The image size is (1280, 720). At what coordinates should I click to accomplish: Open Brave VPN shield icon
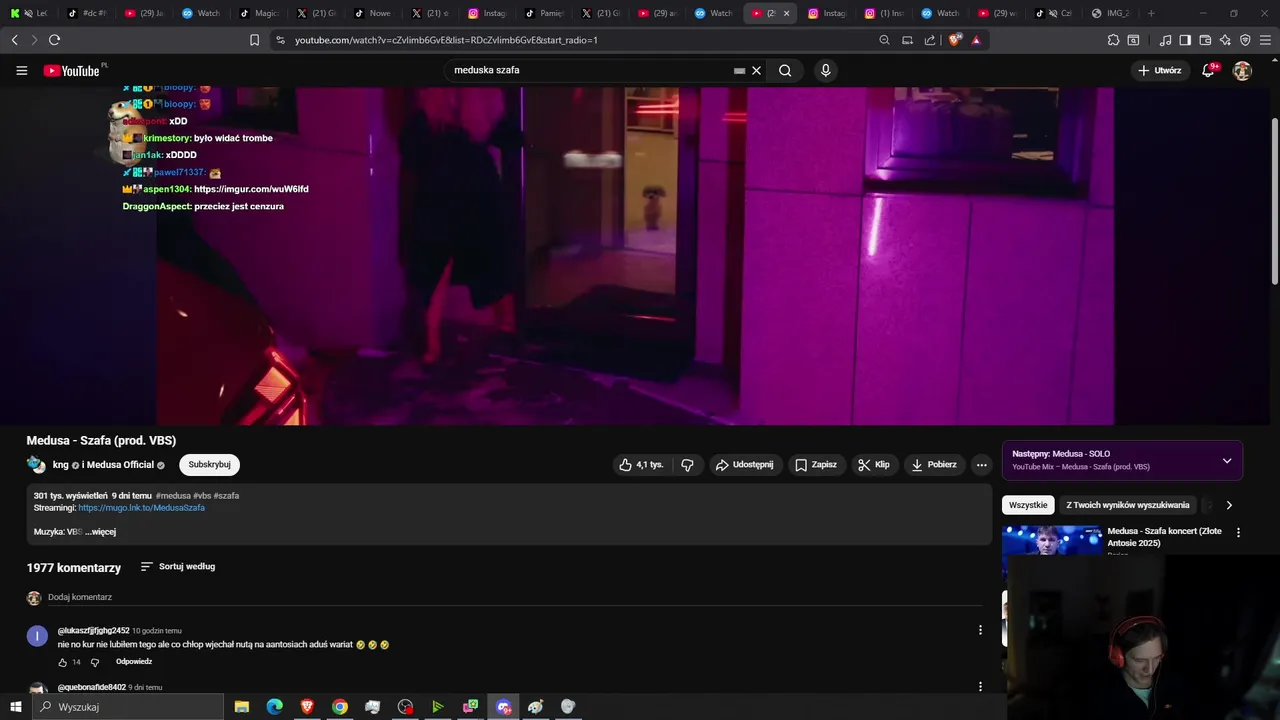point(1245,40)
